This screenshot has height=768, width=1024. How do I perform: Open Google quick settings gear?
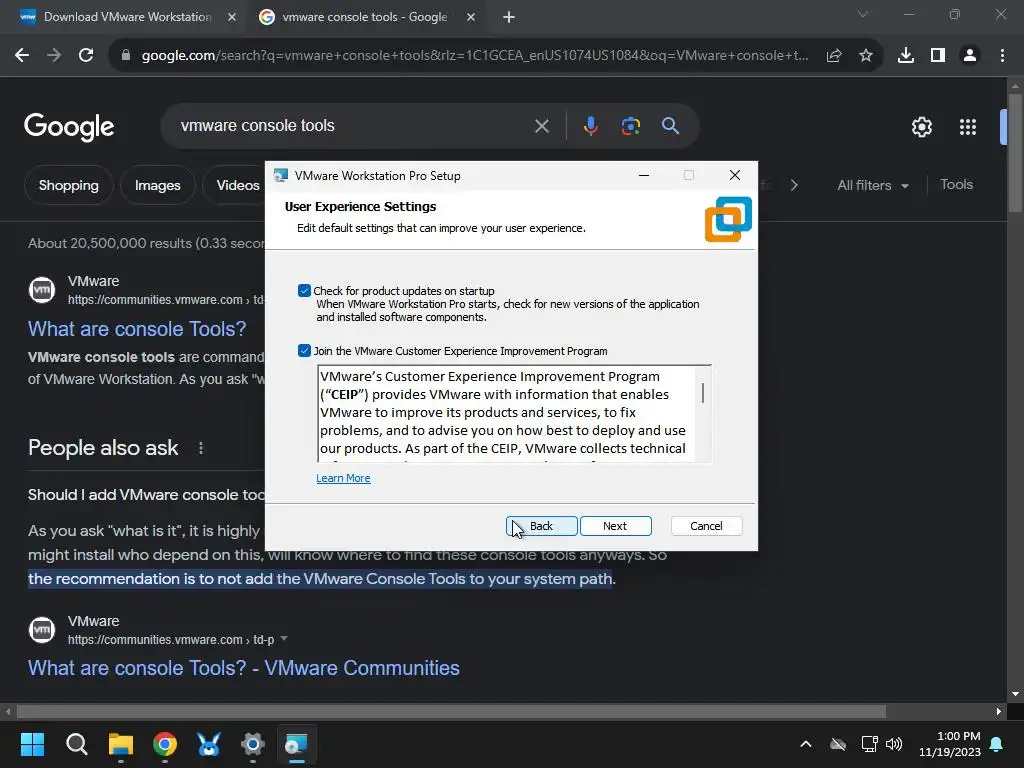pyautogui.click(x=921, y=127)
